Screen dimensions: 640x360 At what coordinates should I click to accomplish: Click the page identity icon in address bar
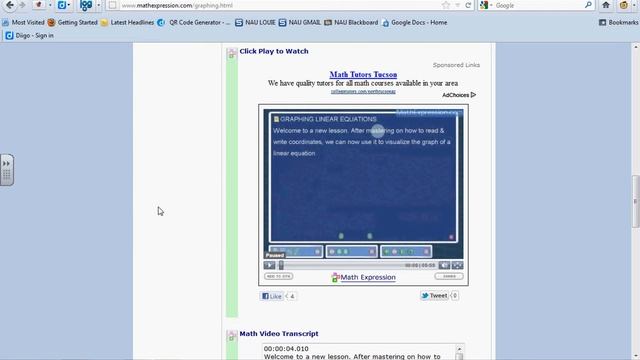click(x=113, y=5)
